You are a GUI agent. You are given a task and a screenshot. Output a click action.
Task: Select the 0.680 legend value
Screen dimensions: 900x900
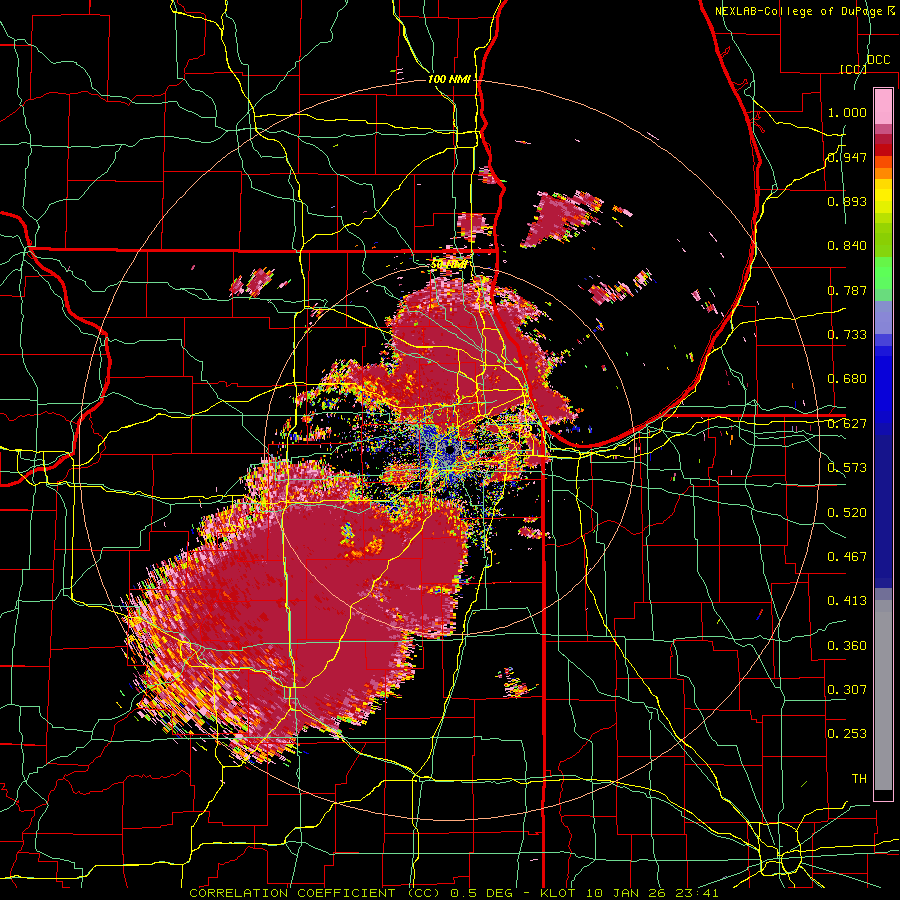[847, 379]
